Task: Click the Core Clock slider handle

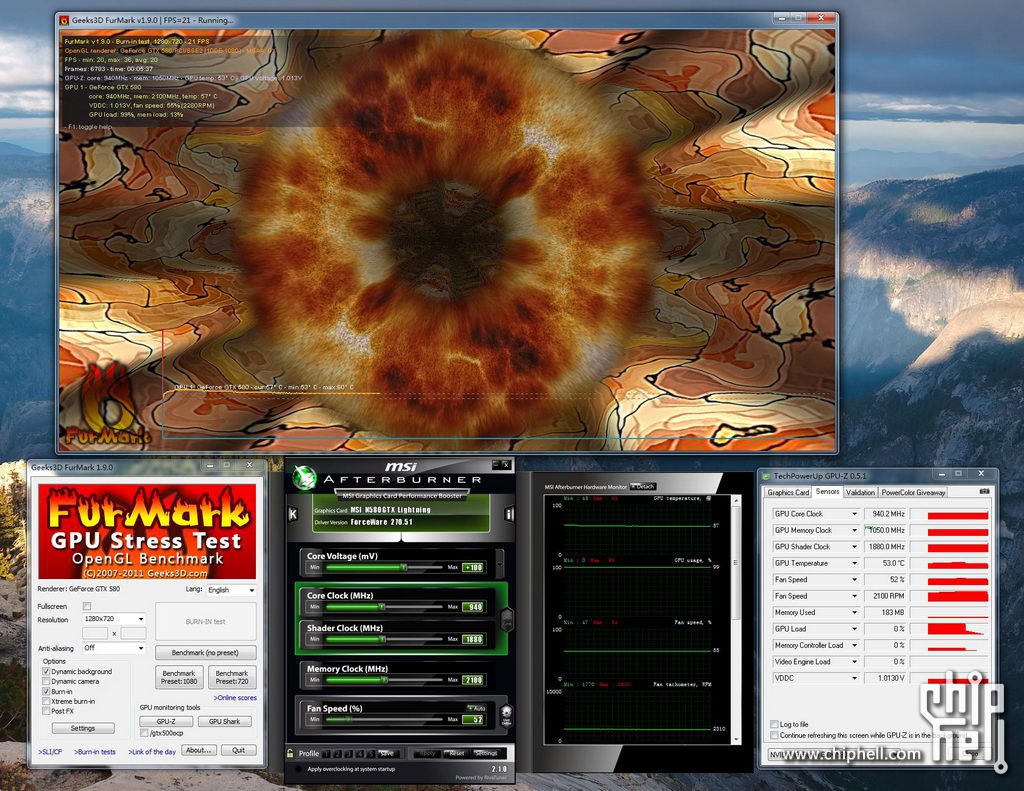Action: [382, 607]
